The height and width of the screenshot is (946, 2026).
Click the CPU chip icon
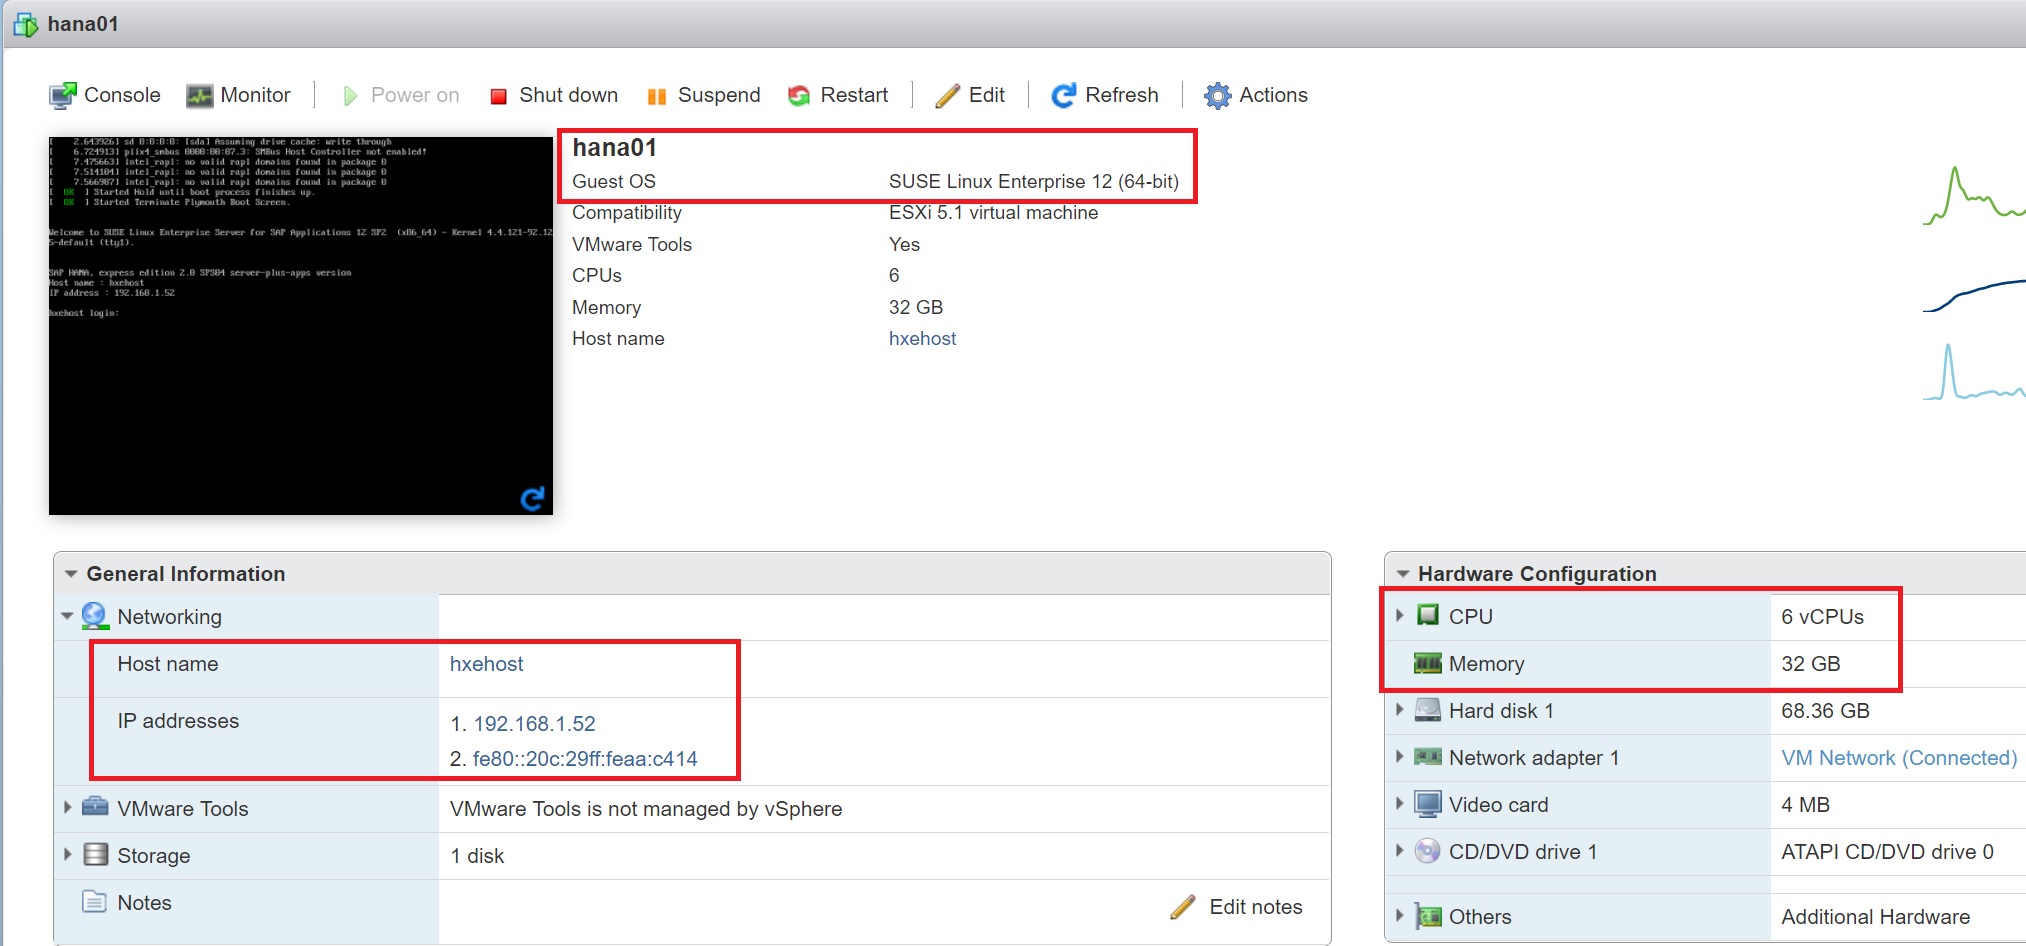click(x=1428, y=615)
